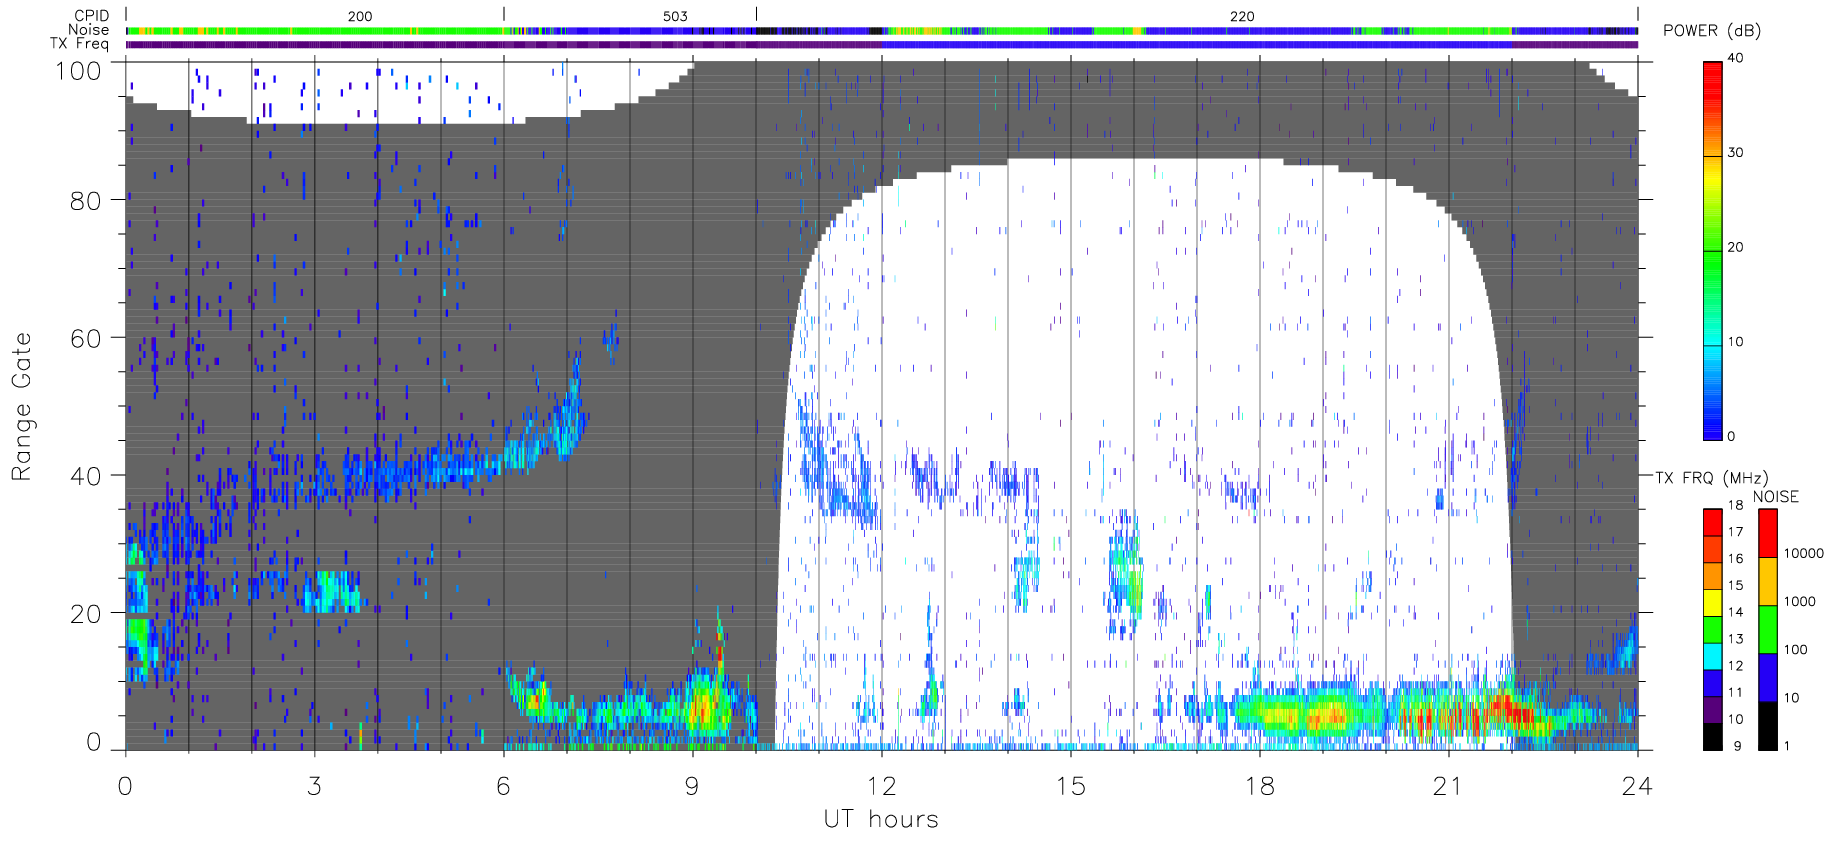The height and width of the screenshot is (850, 1843).
Task: Click the UT hours x-axis title
Action: [x=881, y=819]
